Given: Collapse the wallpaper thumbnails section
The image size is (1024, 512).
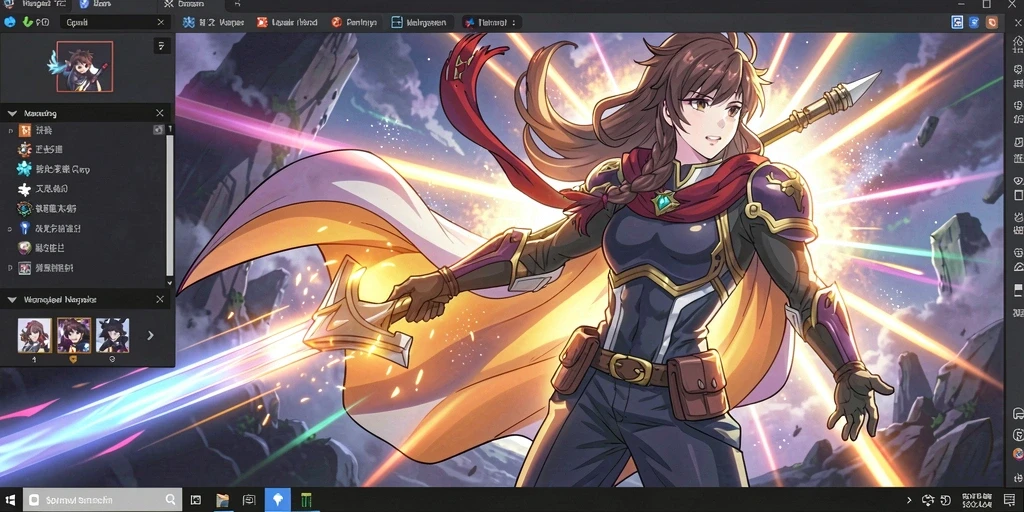Looking at the screenshot, I should [12, 300].
